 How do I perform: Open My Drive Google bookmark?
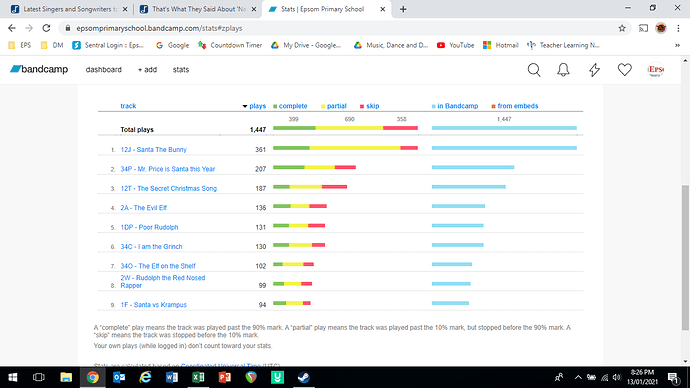(306, 45)
